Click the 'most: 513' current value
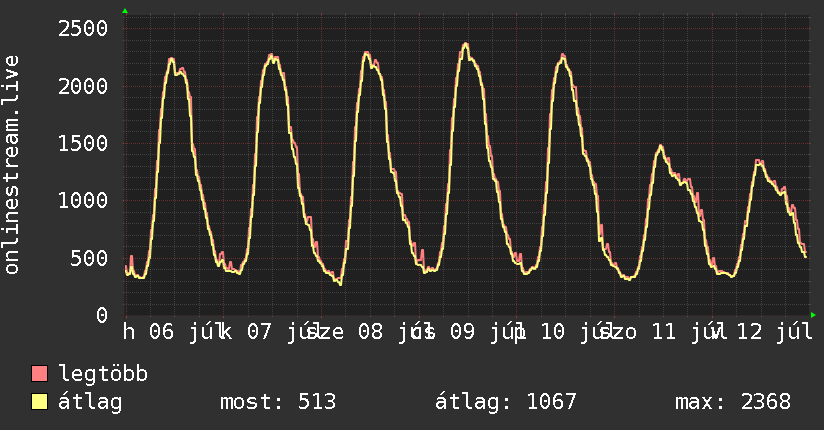 pos(278,402)
